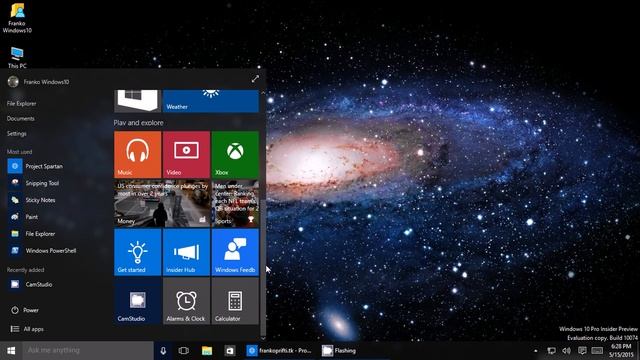Click the Start tiles scrollbar up arrow

click(263, 93)
